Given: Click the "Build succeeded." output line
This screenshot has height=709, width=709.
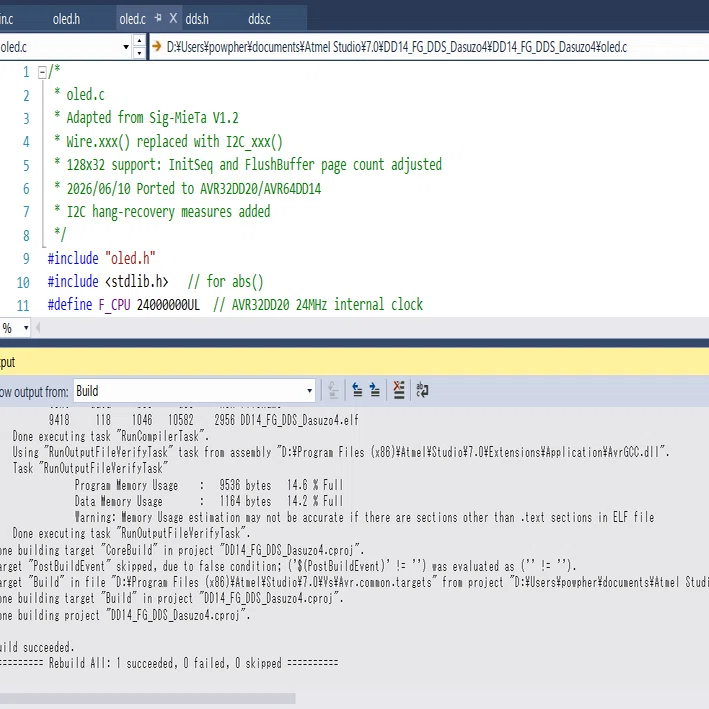Looking at the screenshot, I should (x=37, y=647).
